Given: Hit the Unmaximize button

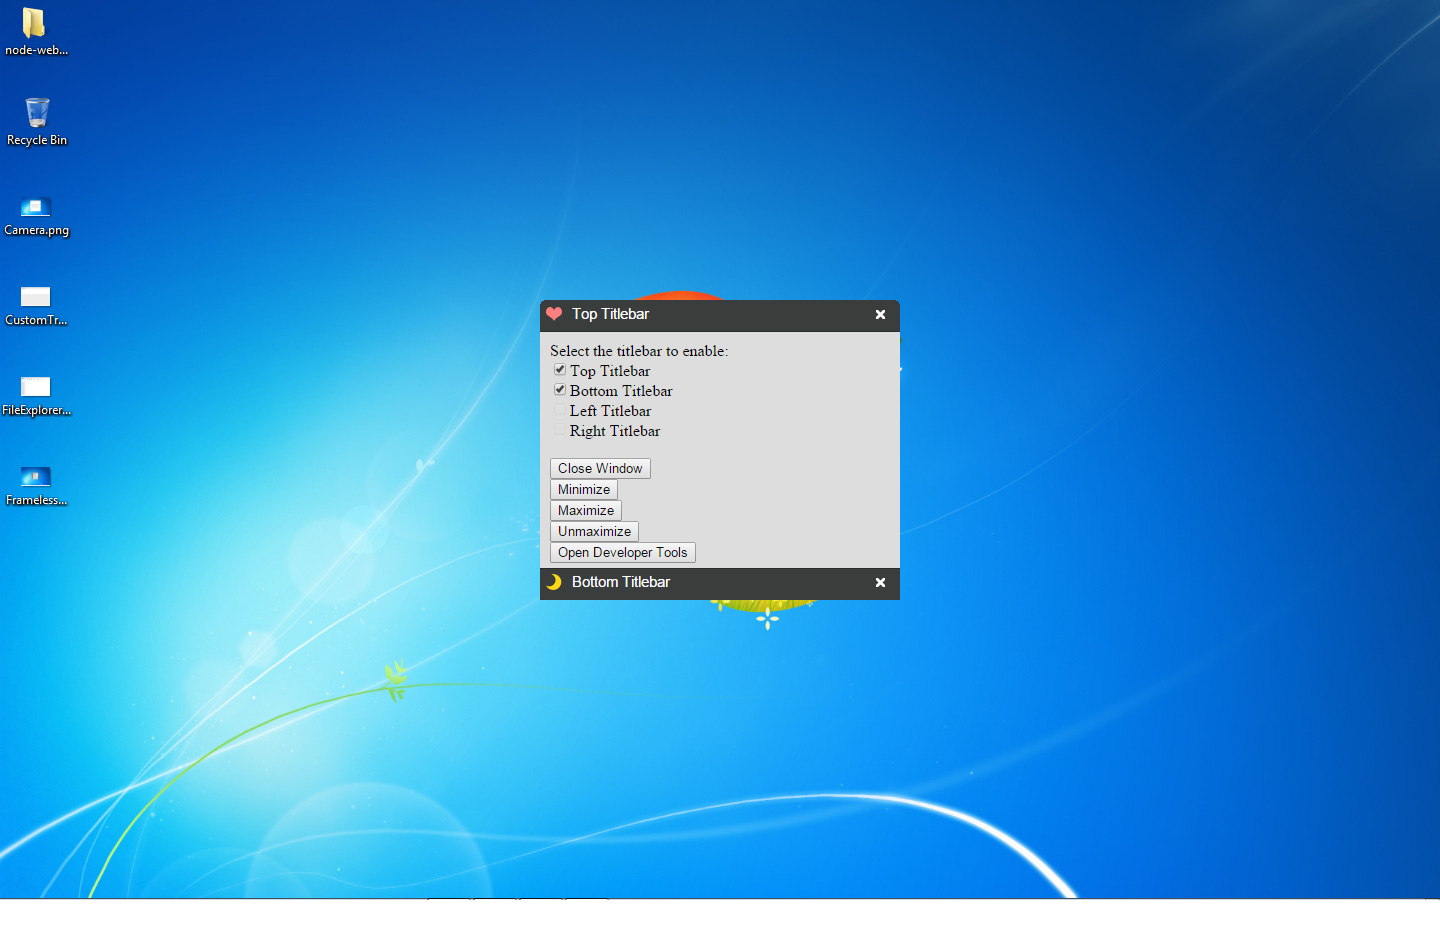Looking at the screenshot, I should click(594, 532).
